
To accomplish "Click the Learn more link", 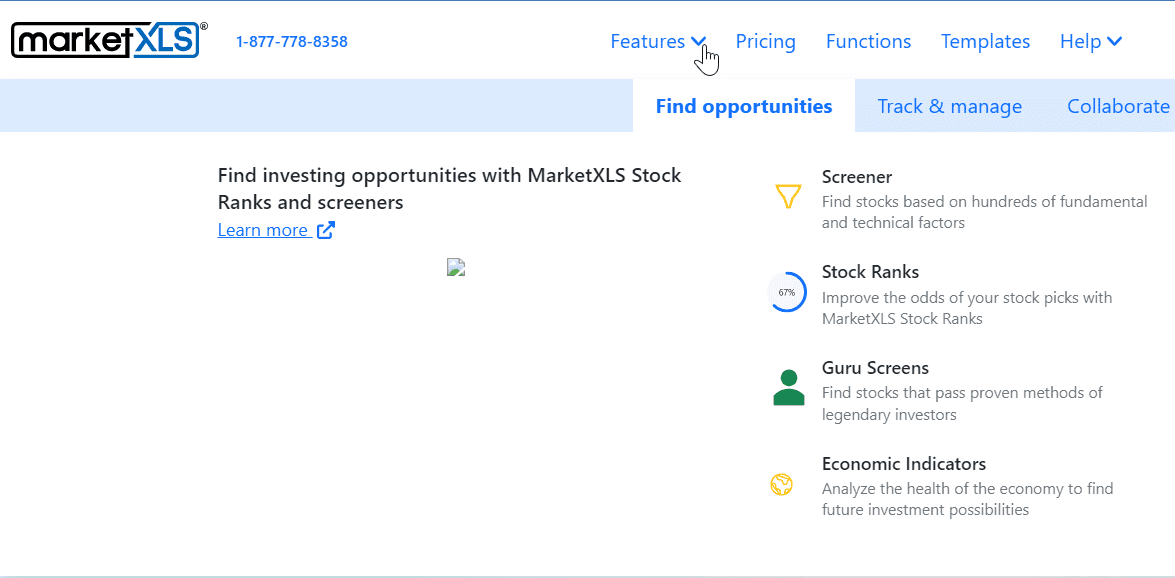I will pyautogui.click(x=263, y=230).
